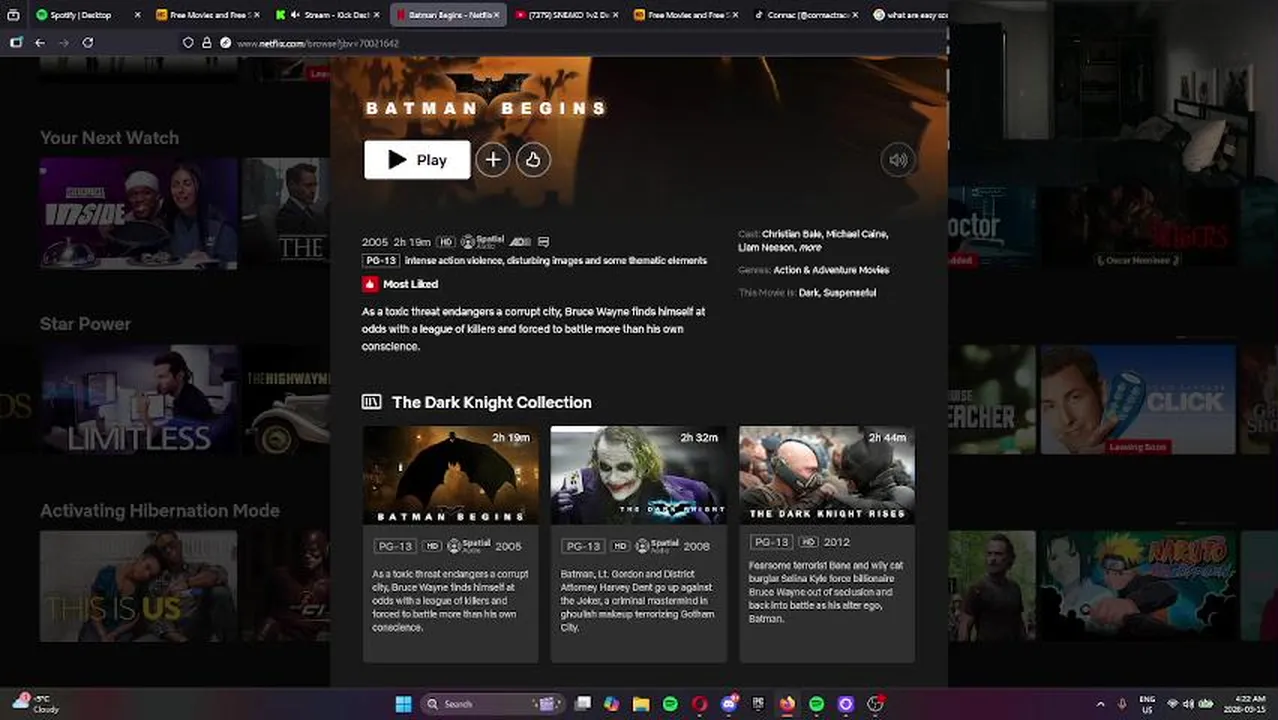The height and width of the screenshot is (720, 1278).
Task: Click the Dark Knight Collection icon
Action: click(x=371, y=402)
